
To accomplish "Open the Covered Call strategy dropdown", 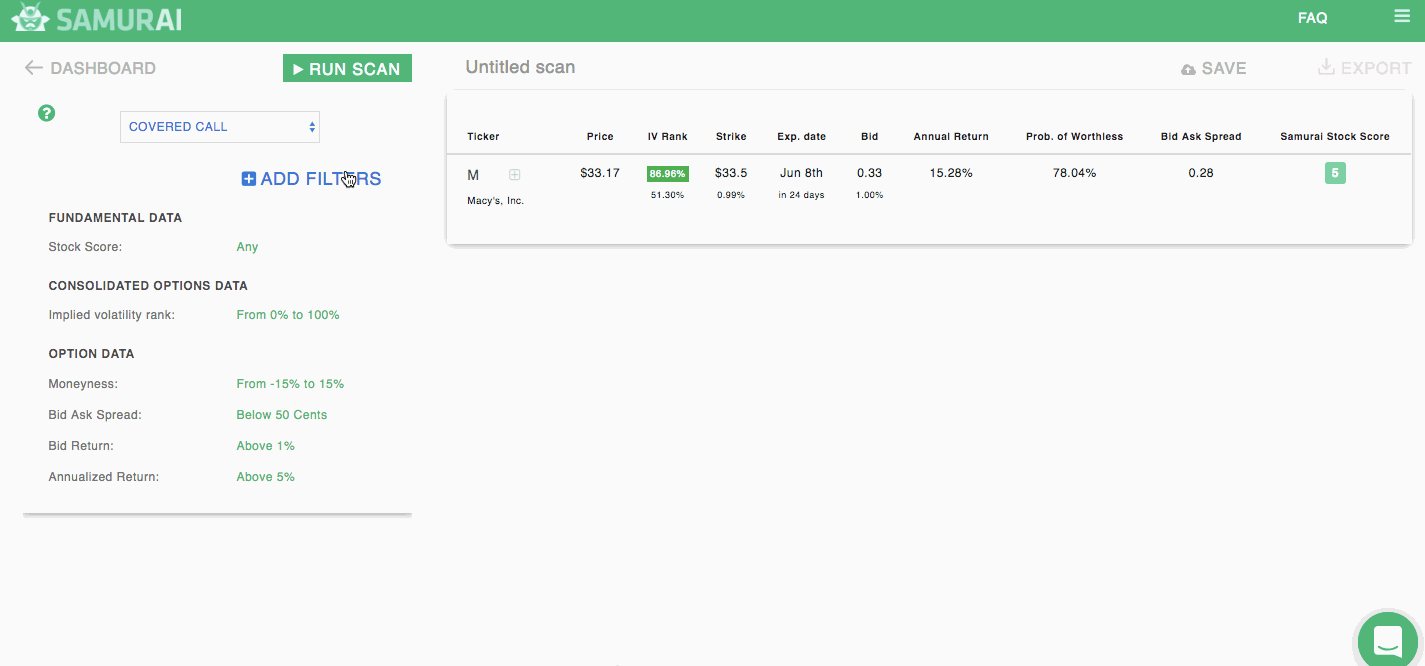I will [220, 127].
